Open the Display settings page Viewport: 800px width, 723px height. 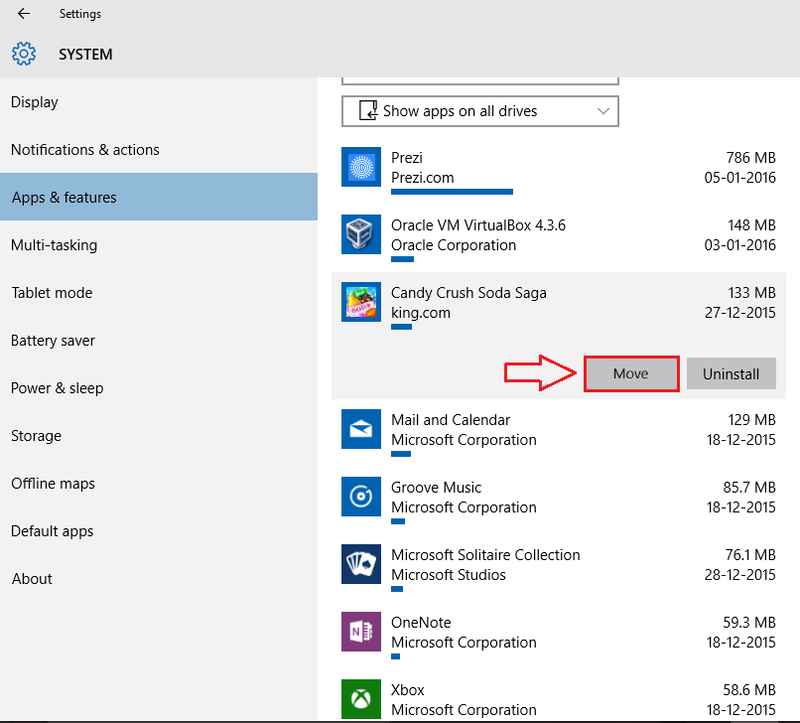point(159,102)
